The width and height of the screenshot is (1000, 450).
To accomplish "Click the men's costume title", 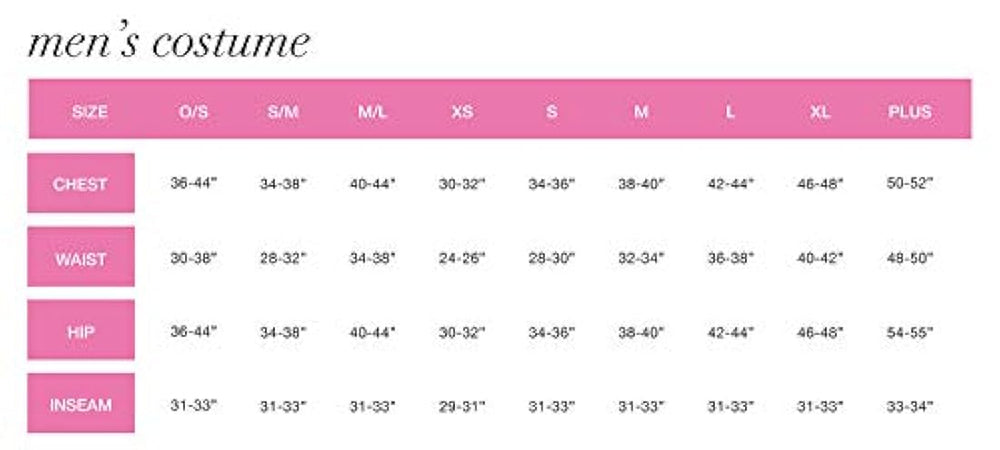I will [x=168, y=44].
